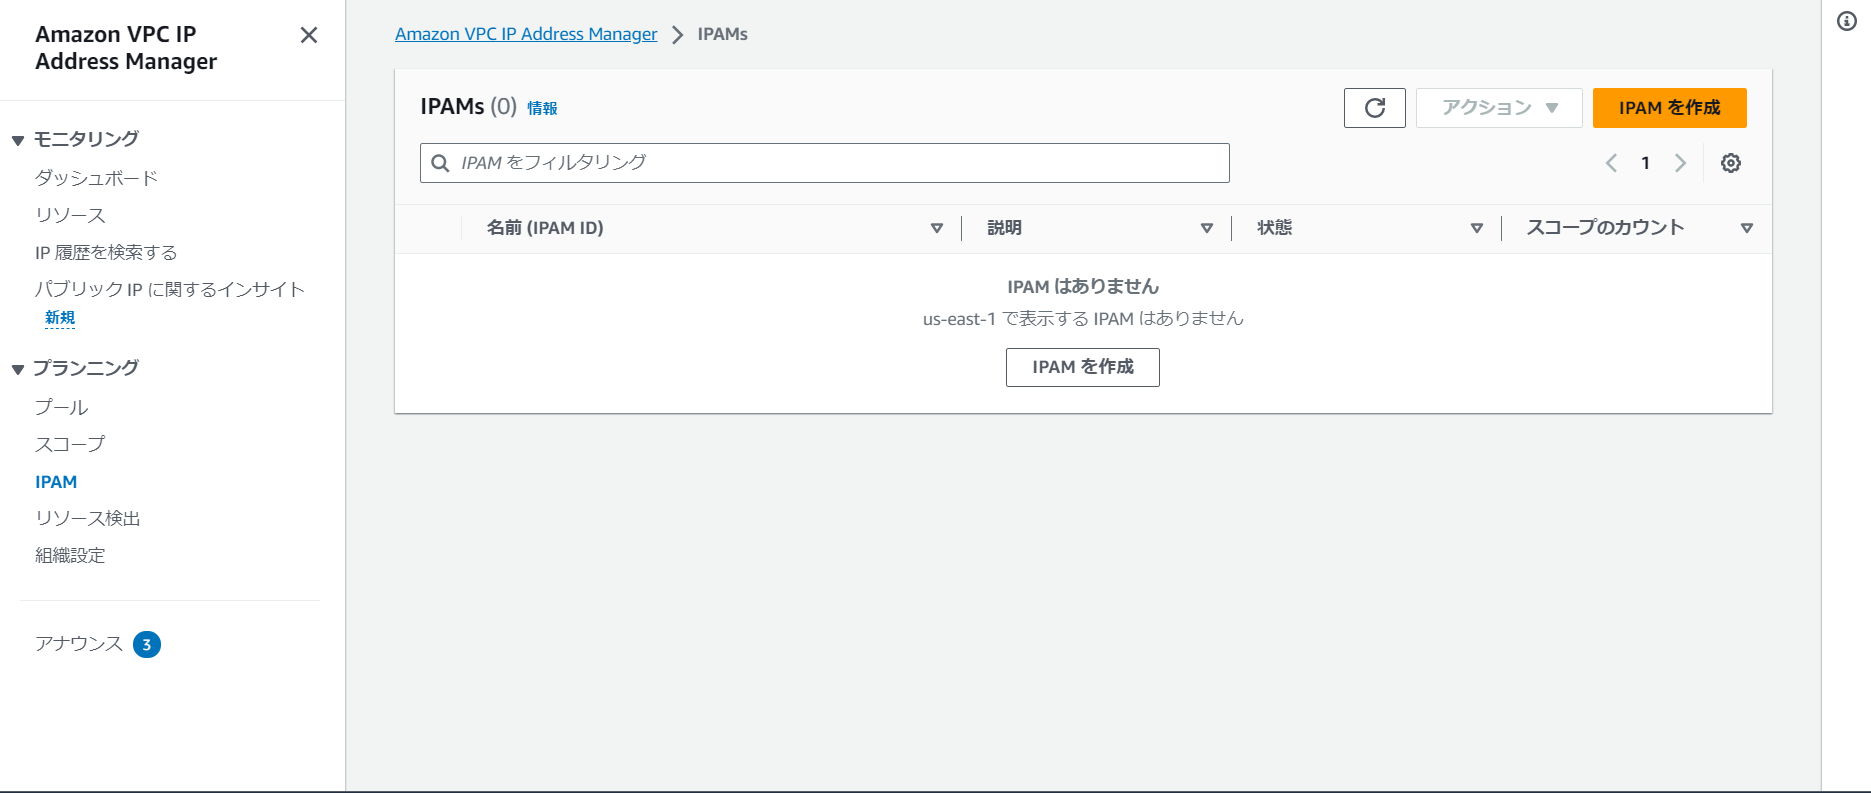Focus the IPAM をフィルタリング search field
1871x793 pixels.
825,163
